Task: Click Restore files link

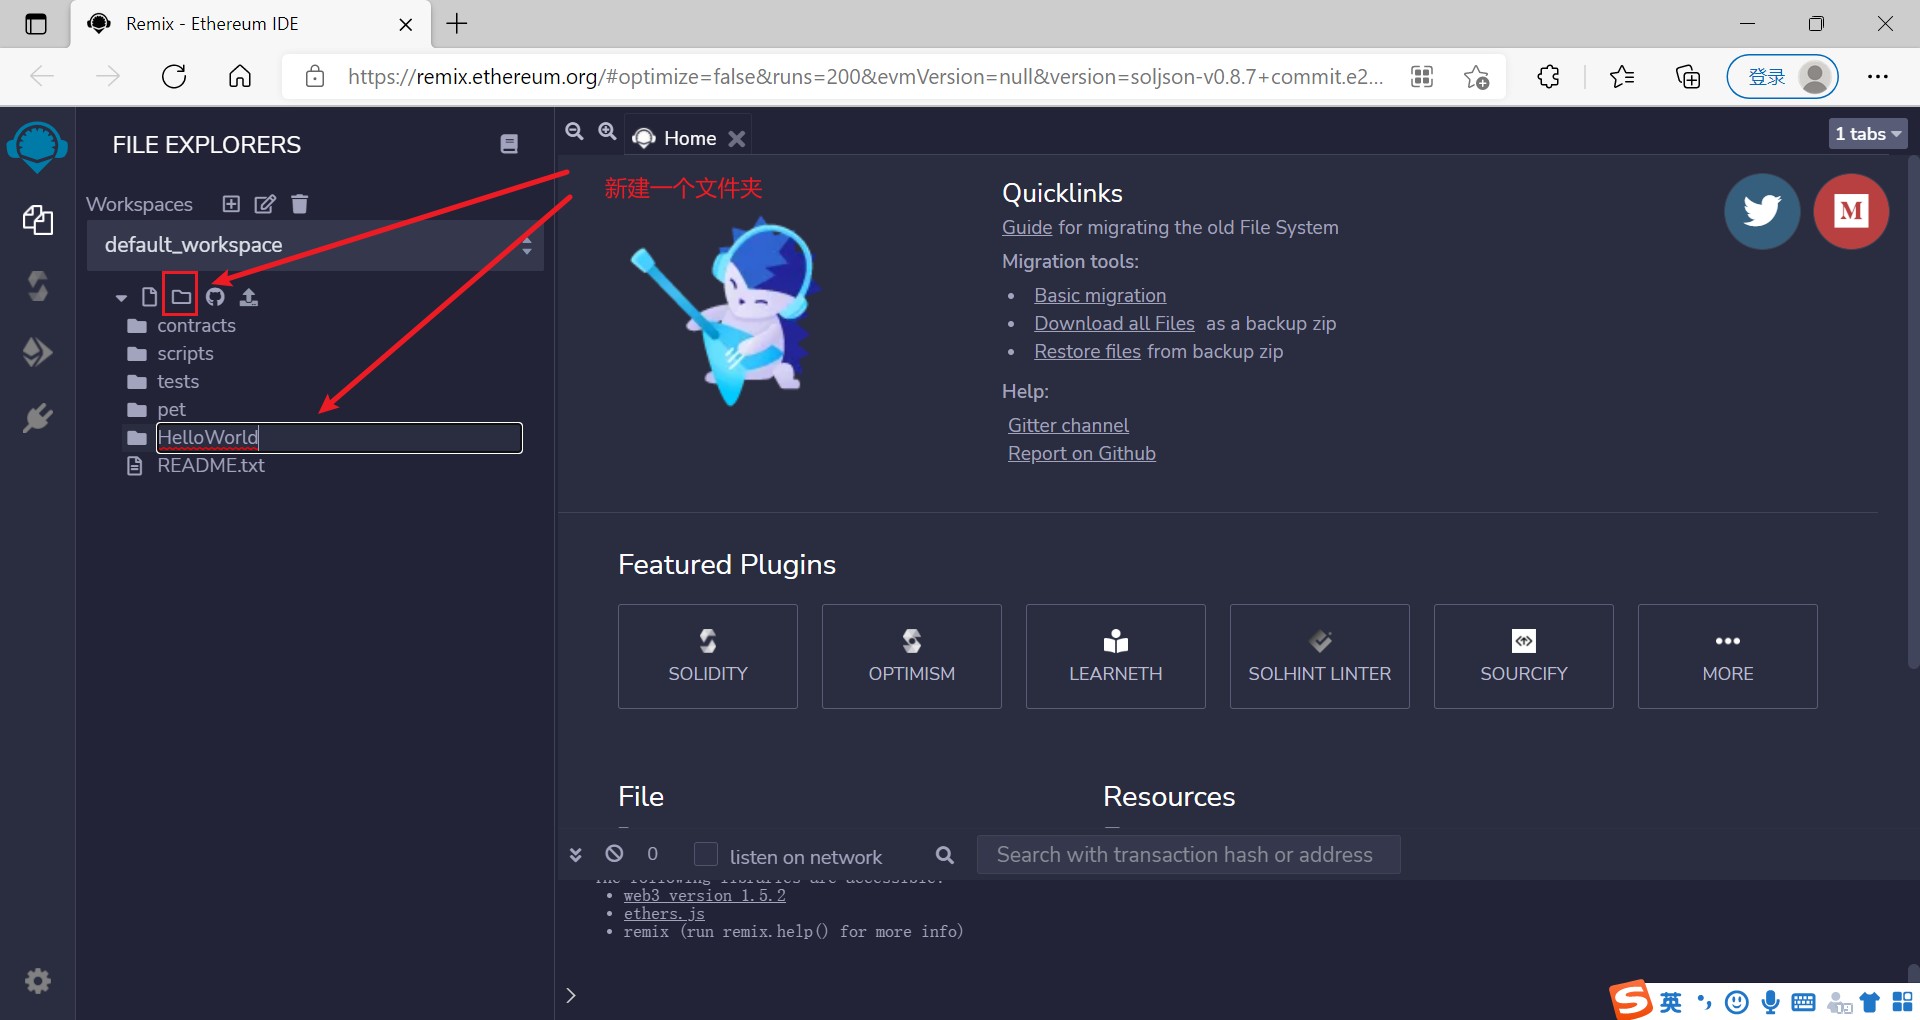Action: tap(1087, 351)
